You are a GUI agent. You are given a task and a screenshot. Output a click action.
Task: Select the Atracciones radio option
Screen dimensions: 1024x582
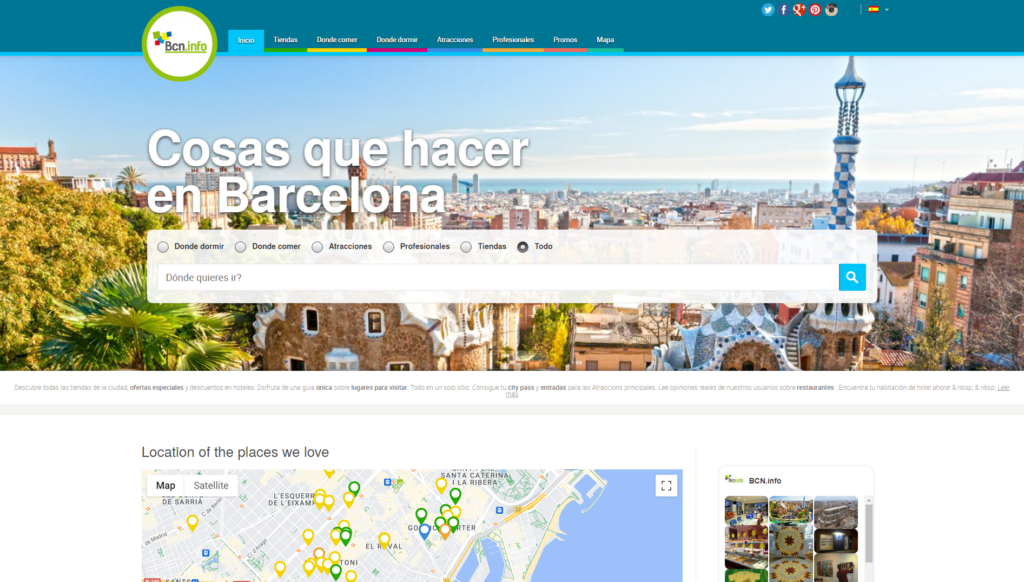(317, 247)
